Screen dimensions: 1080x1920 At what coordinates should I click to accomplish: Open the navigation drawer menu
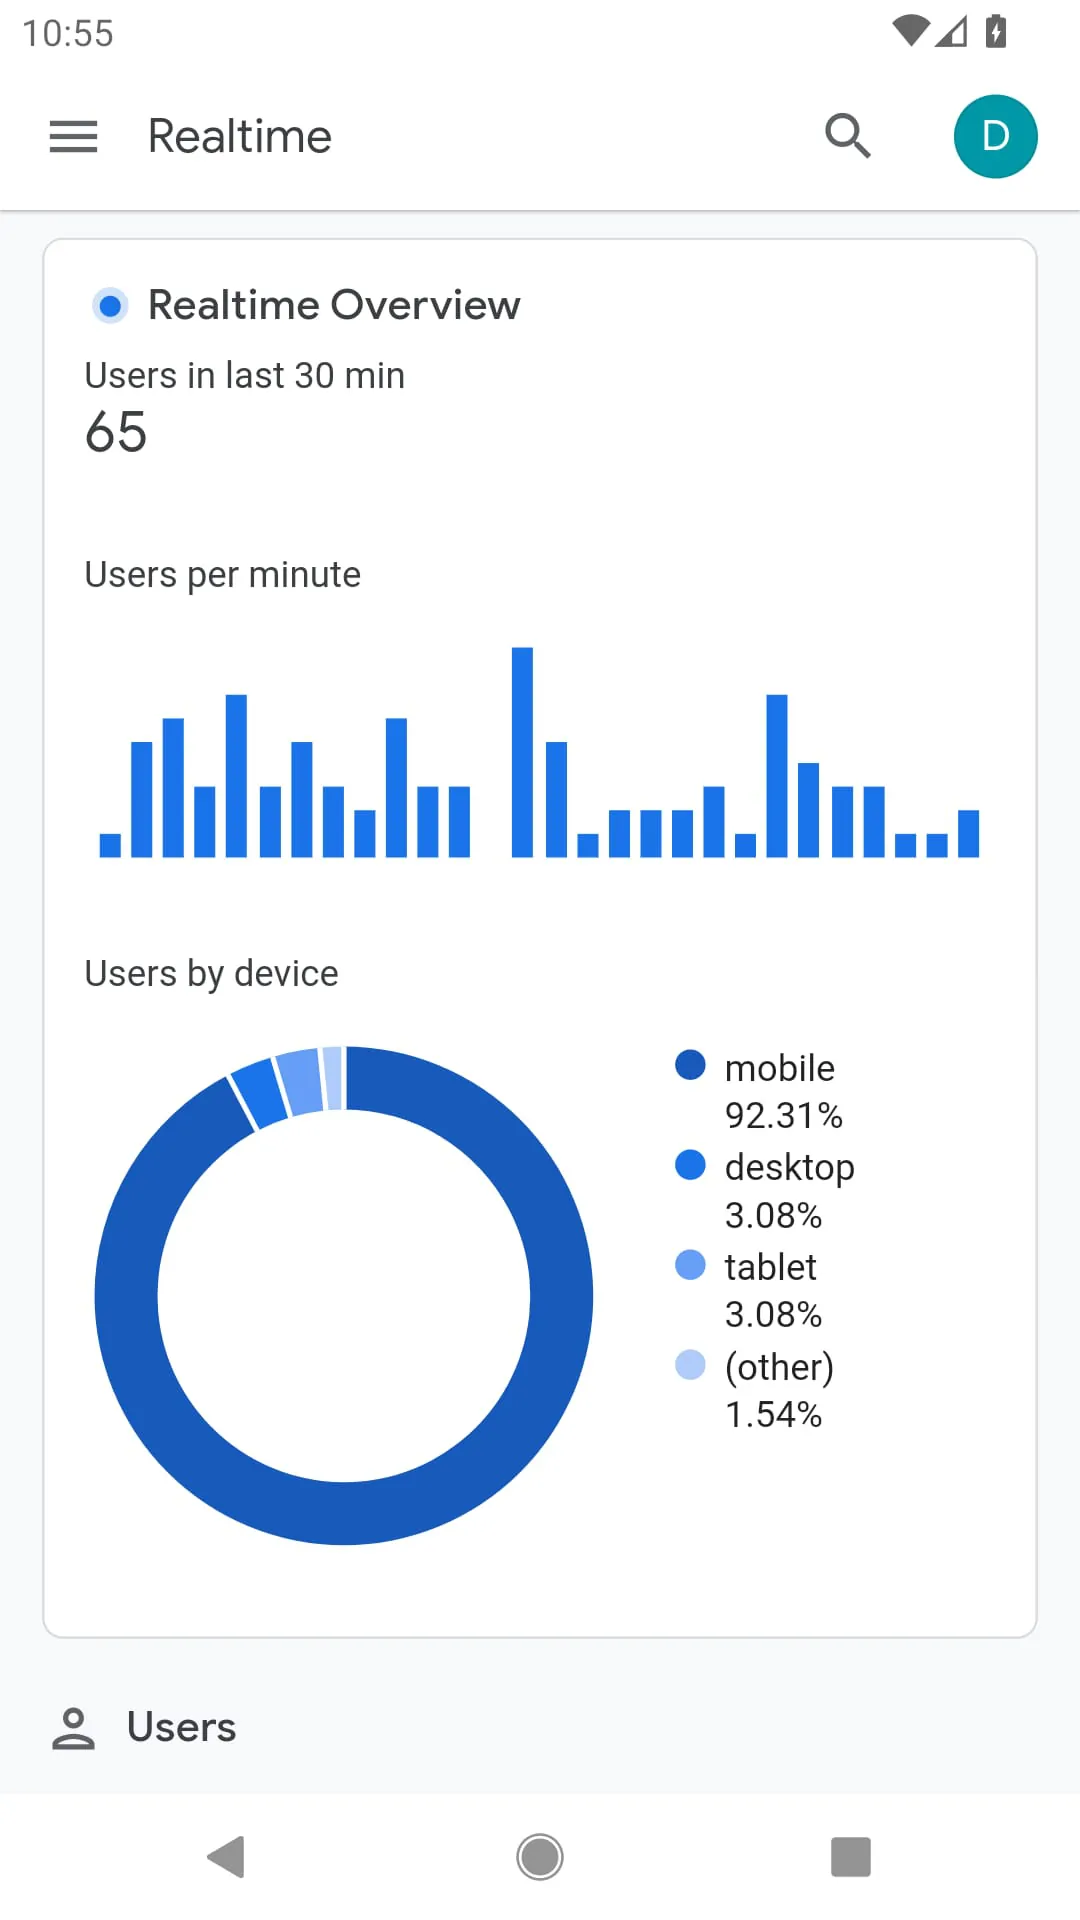pos(72,136)
